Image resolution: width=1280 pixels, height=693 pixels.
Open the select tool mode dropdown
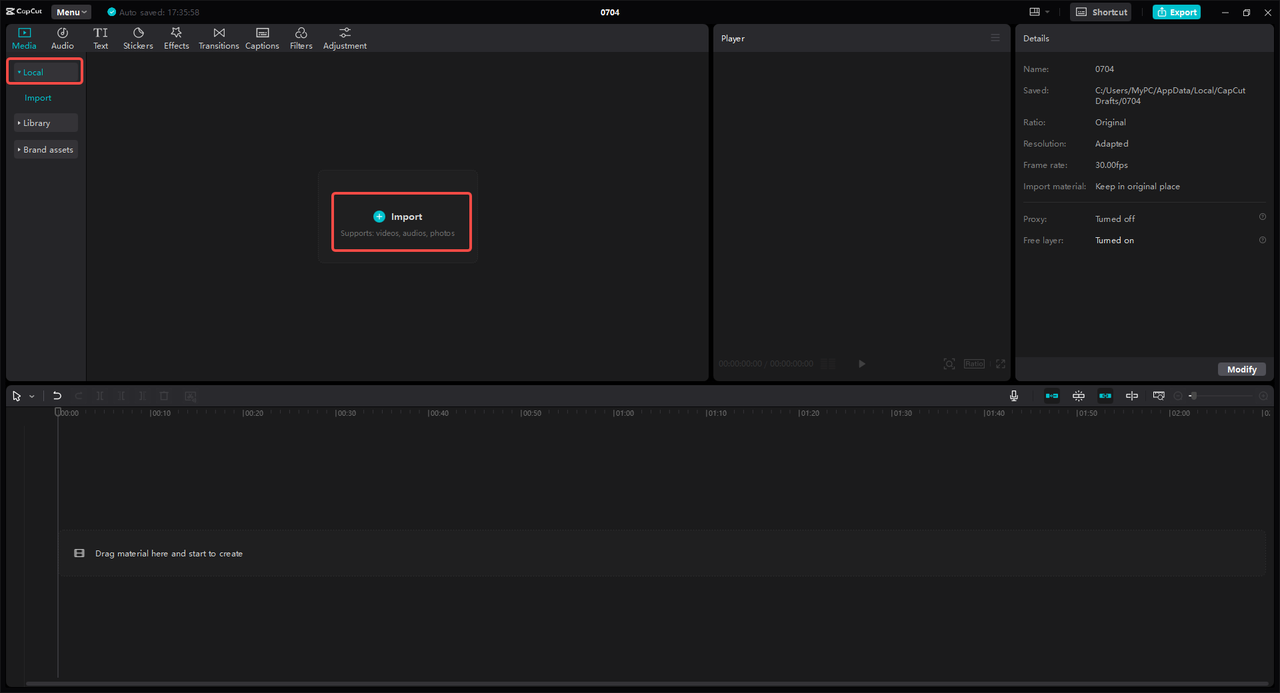[32, 396]
